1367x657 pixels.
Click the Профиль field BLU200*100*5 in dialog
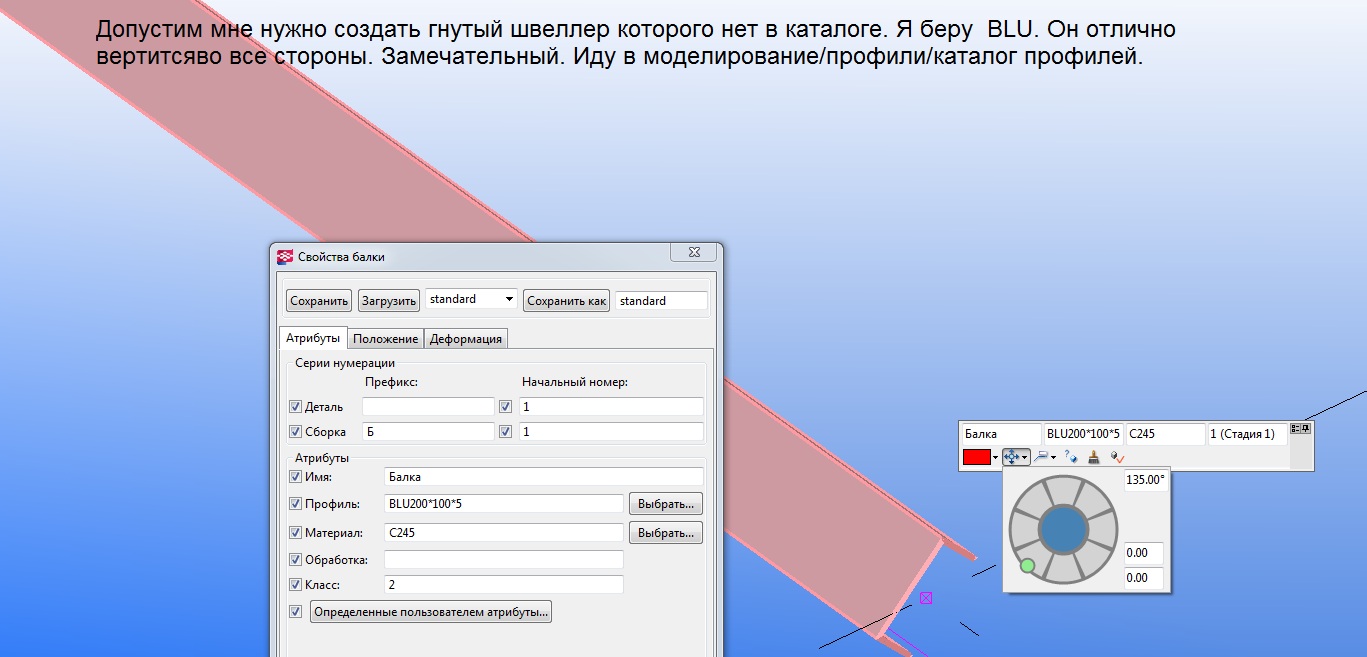[504, 503]
